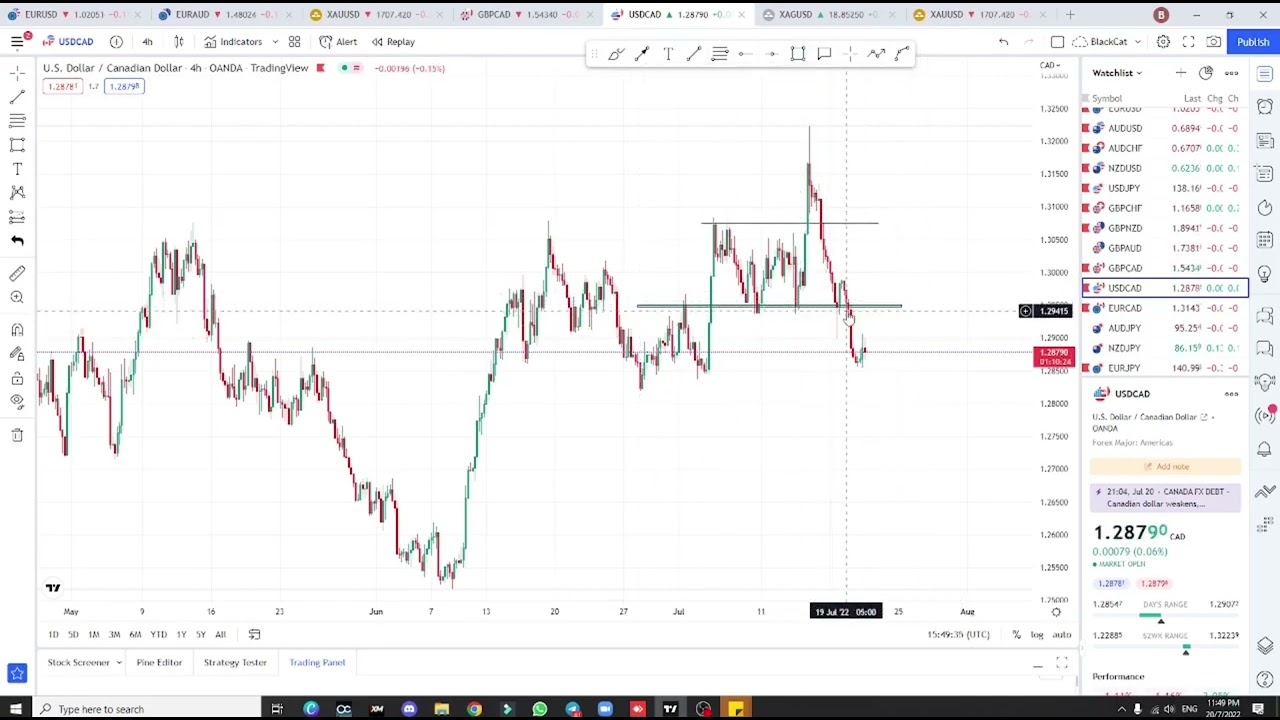Viewport: 1280px width, 720px height.
Task: Select the rectangle shape tool
Action: point(17,145)
